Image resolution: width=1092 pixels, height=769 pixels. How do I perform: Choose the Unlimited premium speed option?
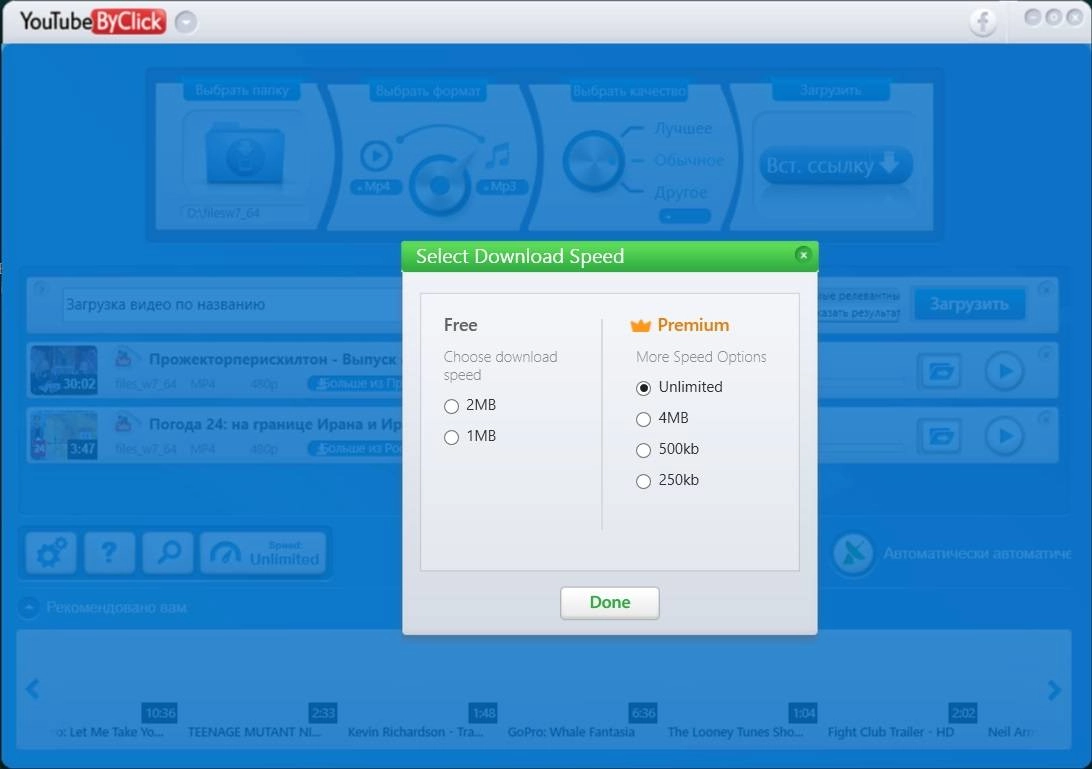pos(644,388)
